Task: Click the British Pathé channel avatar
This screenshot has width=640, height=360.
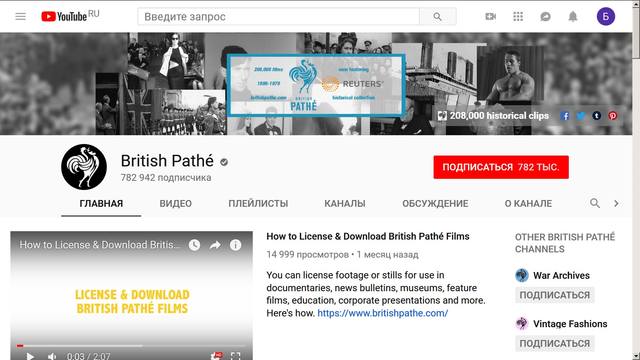Action: (84, 167)
